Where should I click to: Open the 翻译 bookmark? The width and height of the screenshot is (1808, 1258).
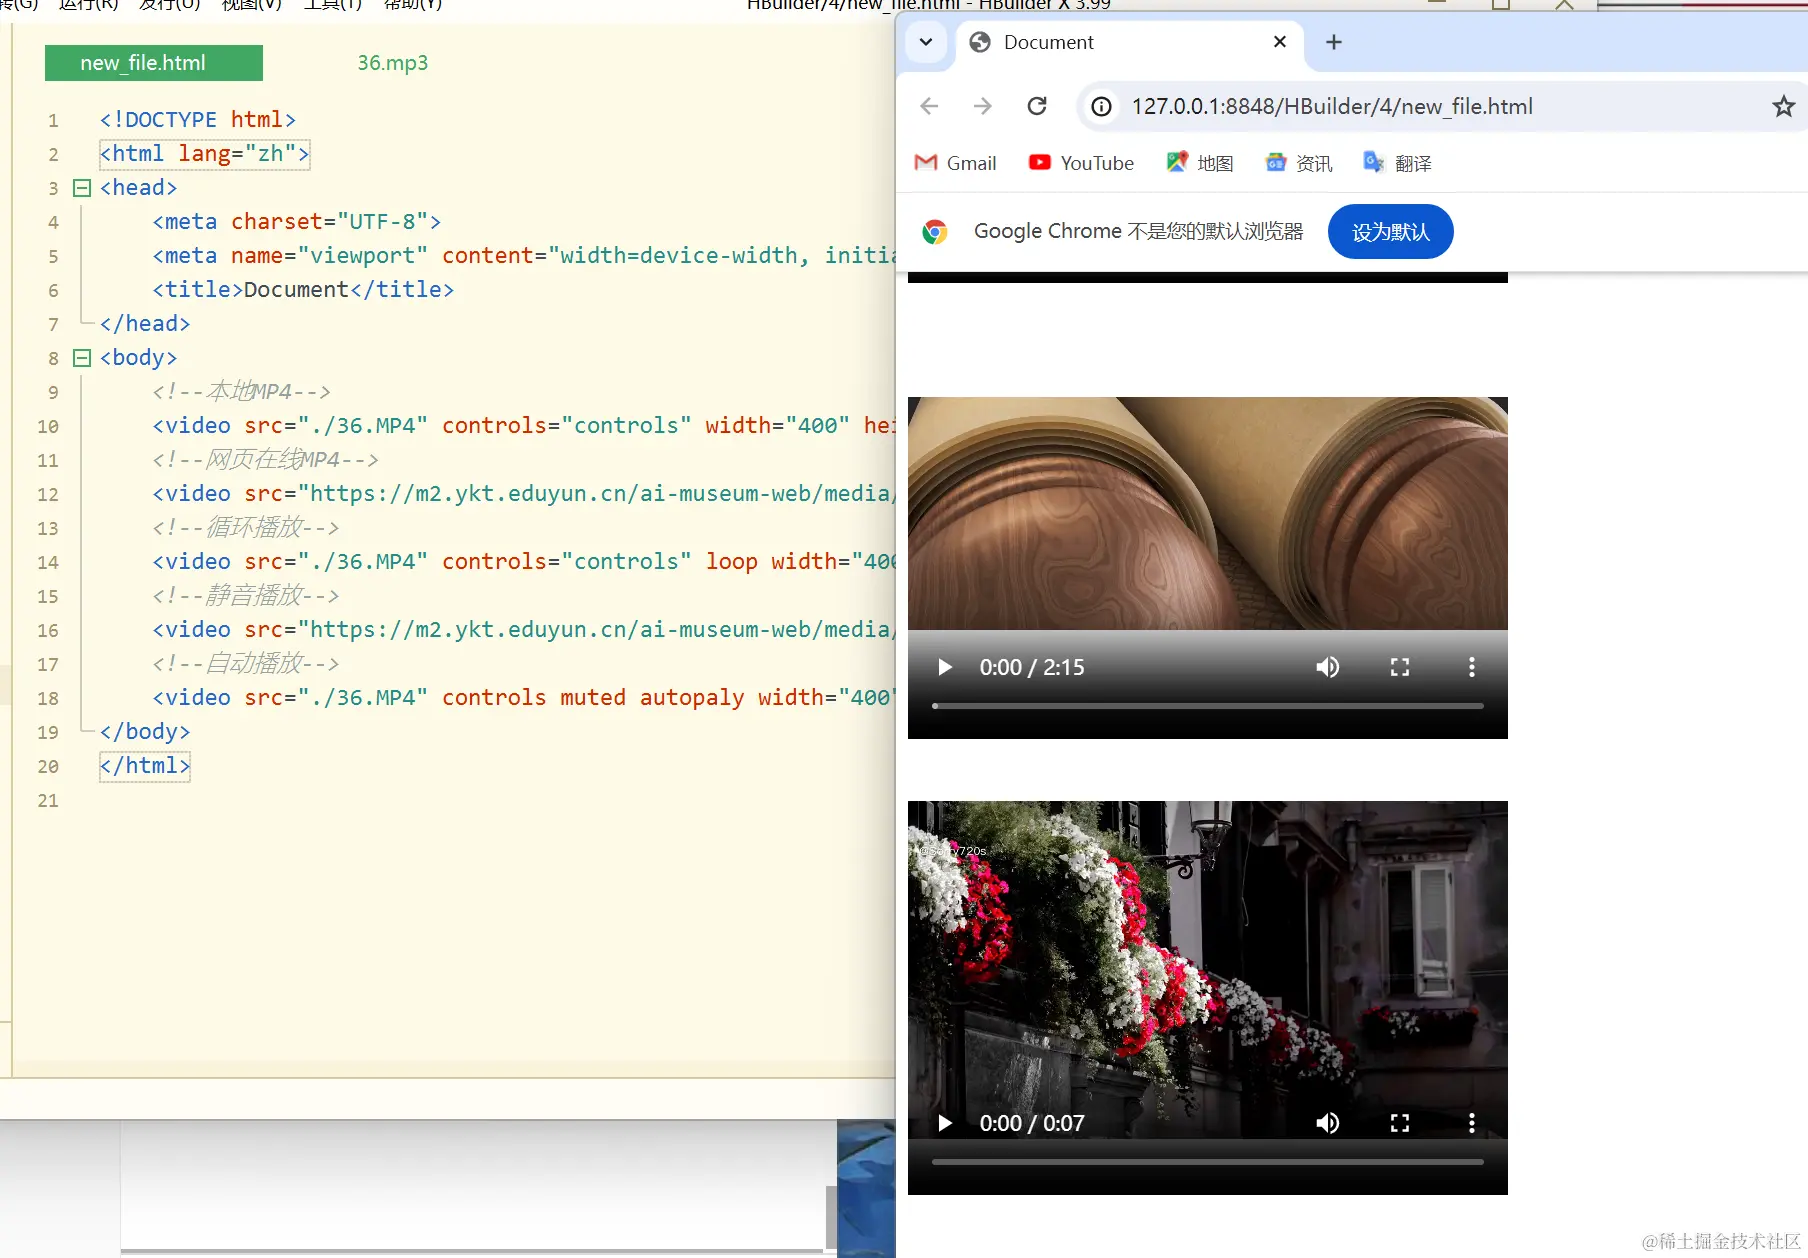(1397, 163)
